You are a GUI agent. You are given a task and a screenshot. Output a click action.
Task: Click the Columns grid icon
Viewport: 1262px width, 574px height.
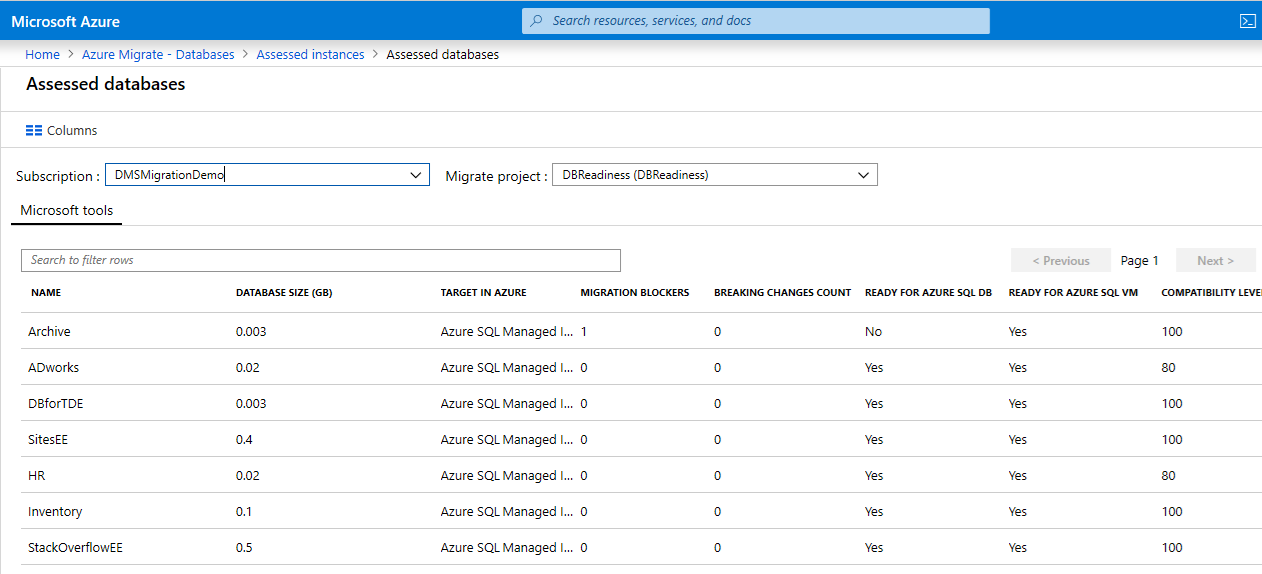click(34, 131)
